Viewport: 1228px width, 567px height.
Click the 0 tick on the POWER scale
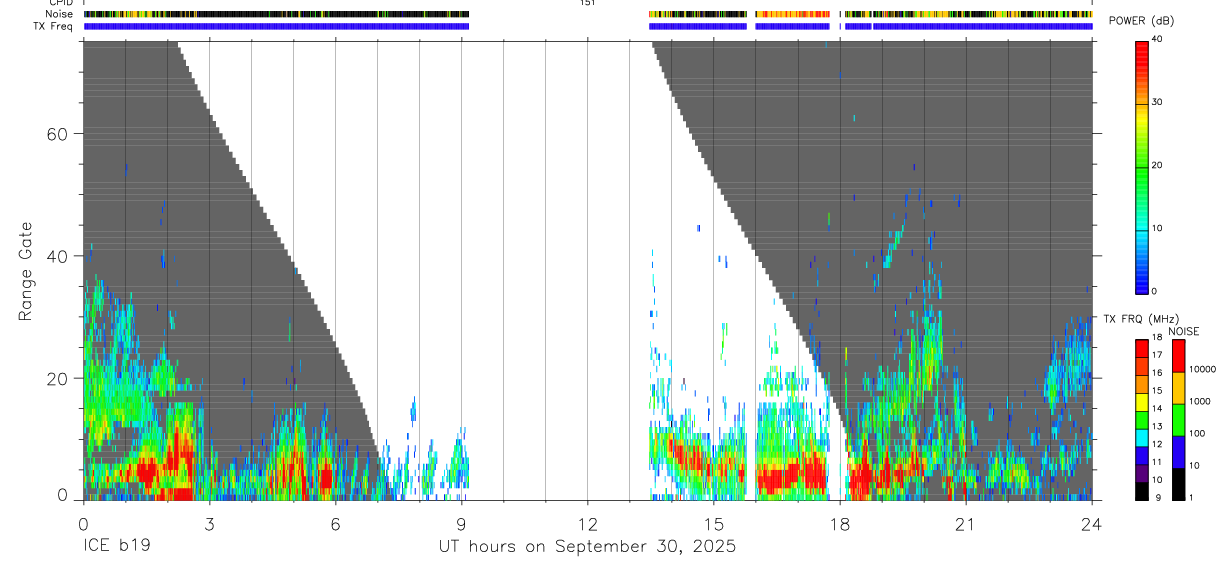(1154, 291)
